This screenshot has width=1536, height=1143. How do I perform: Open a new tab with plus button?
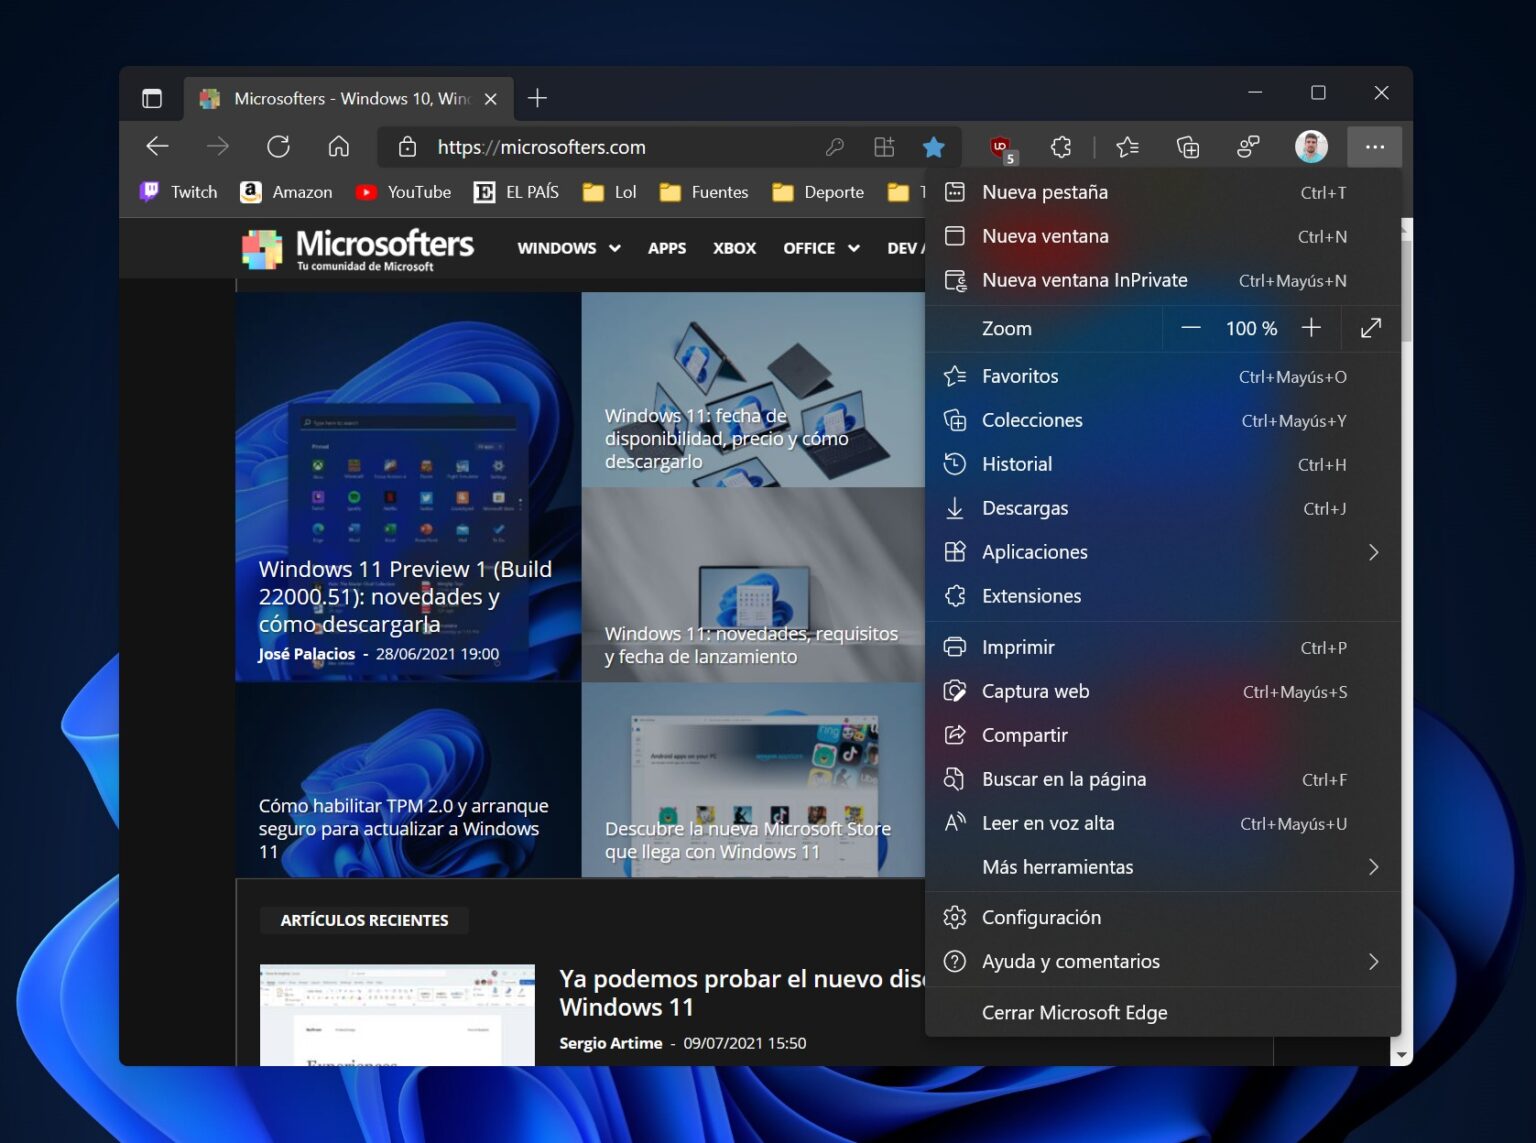(x=537, y=98)
